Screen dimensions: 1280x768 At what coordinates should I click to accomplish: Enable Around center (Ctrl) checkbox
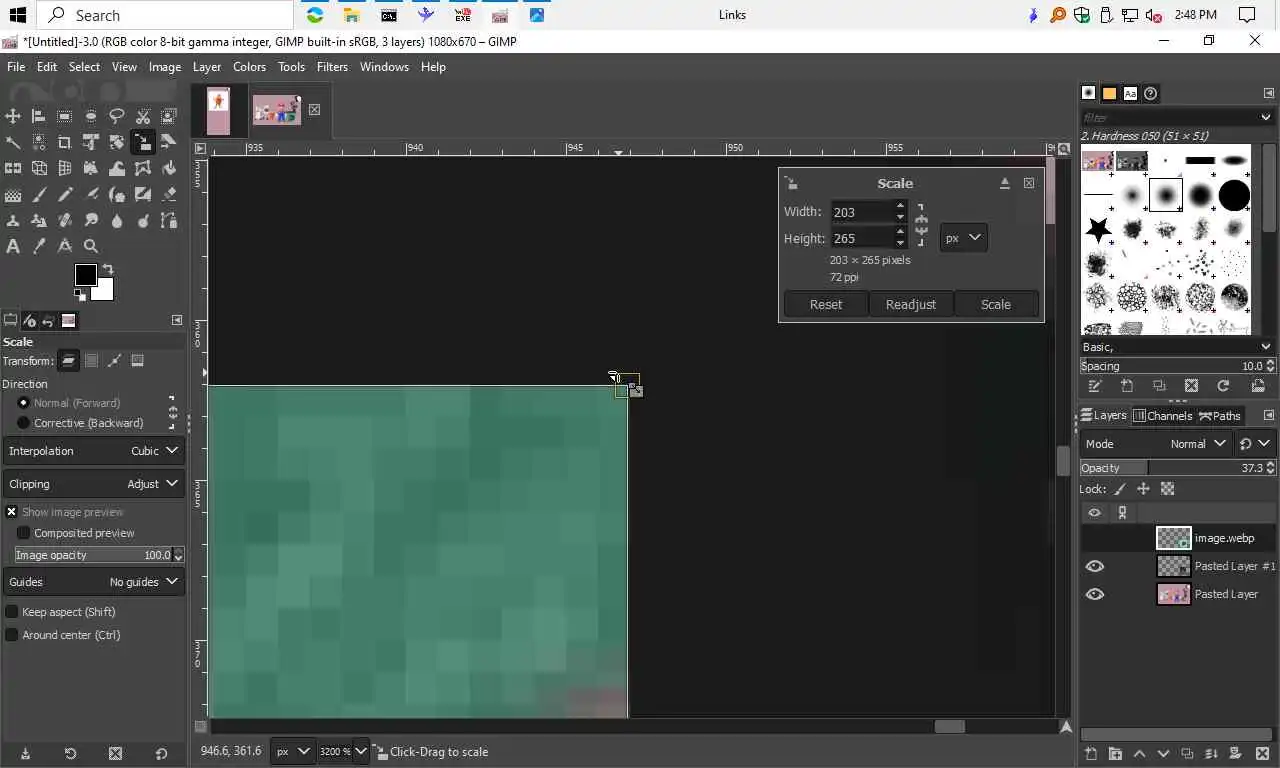pos(12,635)
